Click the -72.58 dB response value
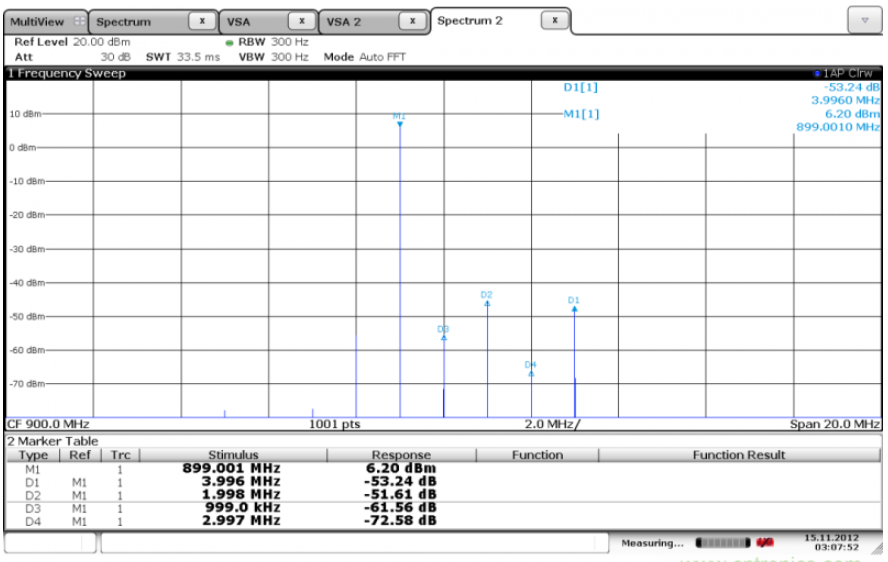This screenshot has width=888, height=562. 400,521
